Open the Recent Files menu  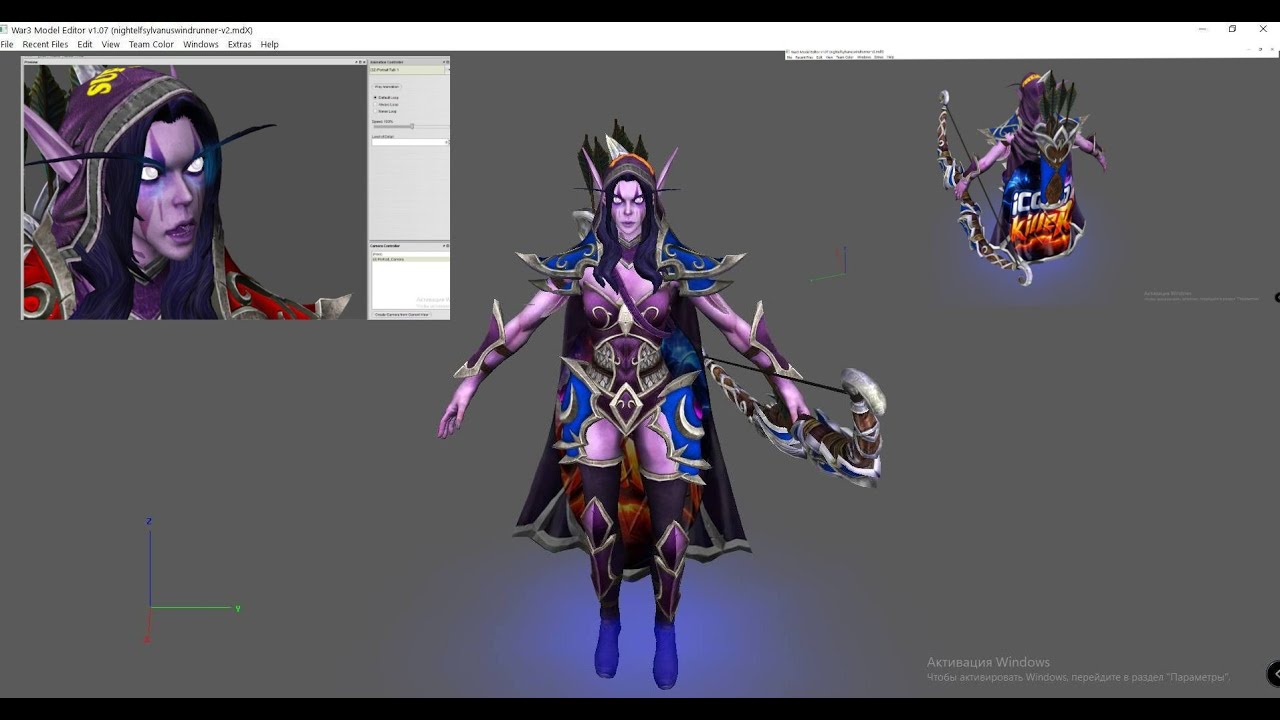pos(45,44)
